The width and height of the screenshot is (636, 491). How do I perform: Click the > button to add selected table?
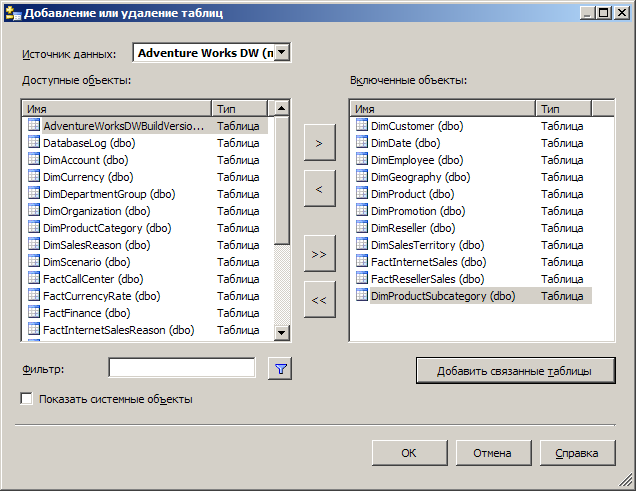[320, 143]
